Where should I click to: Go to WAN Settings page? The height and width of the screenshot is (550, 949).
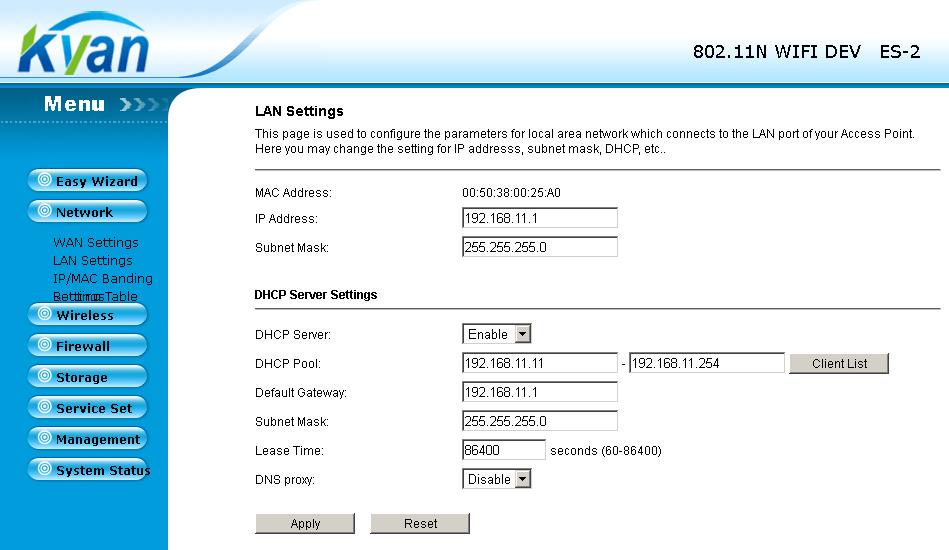96,243
